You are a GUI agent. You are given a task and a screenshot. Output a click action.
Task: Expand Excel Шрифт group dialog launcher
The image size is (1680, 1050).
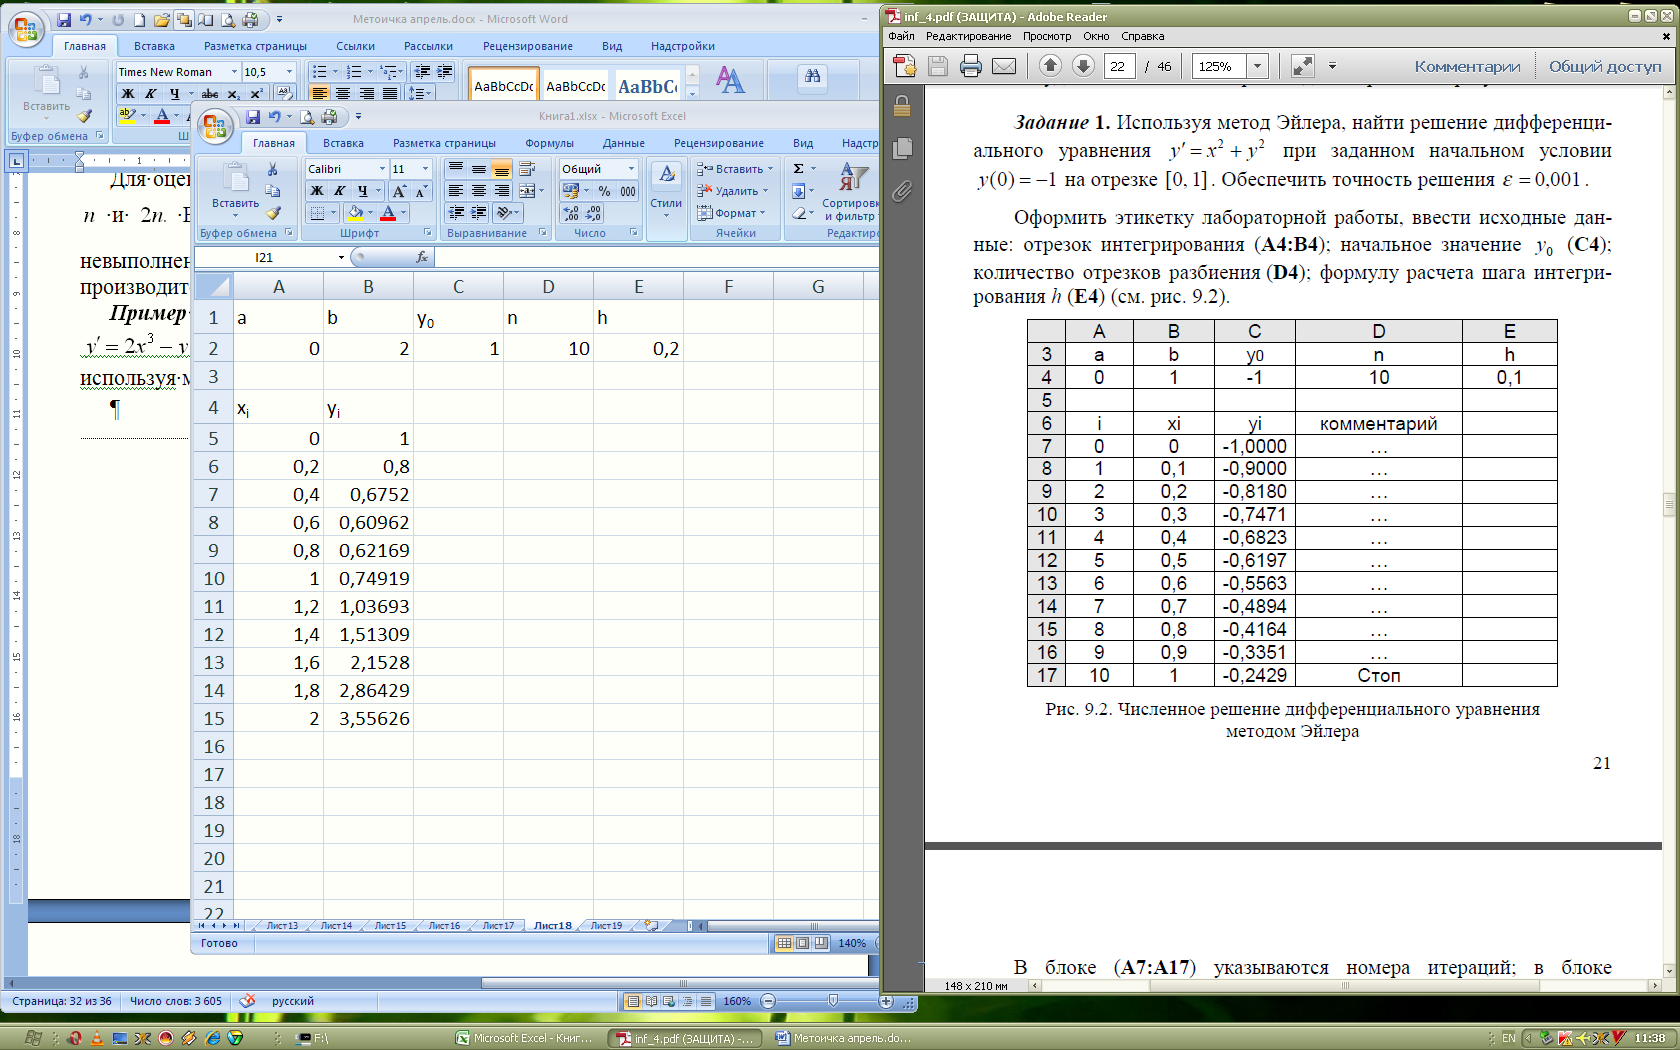click(x=428, y=232)
